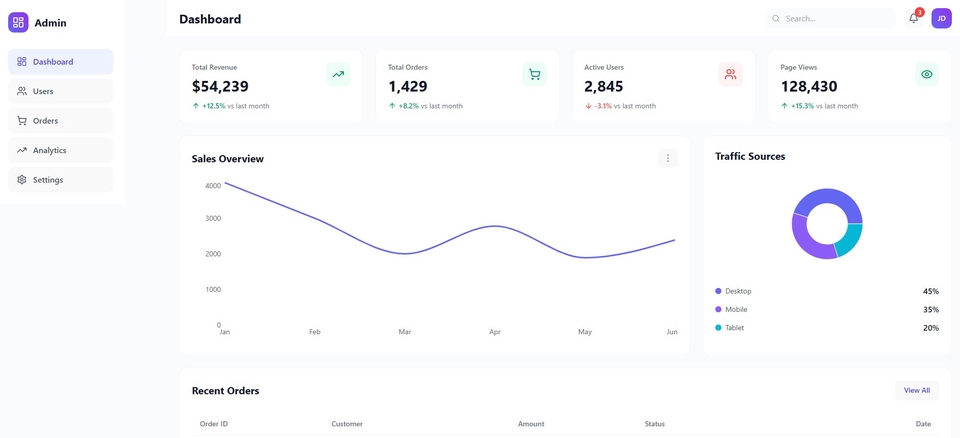Click the Traffic Sources heading
The width and height of the screenshot is (960, 438).
click(x=750, y=156)
